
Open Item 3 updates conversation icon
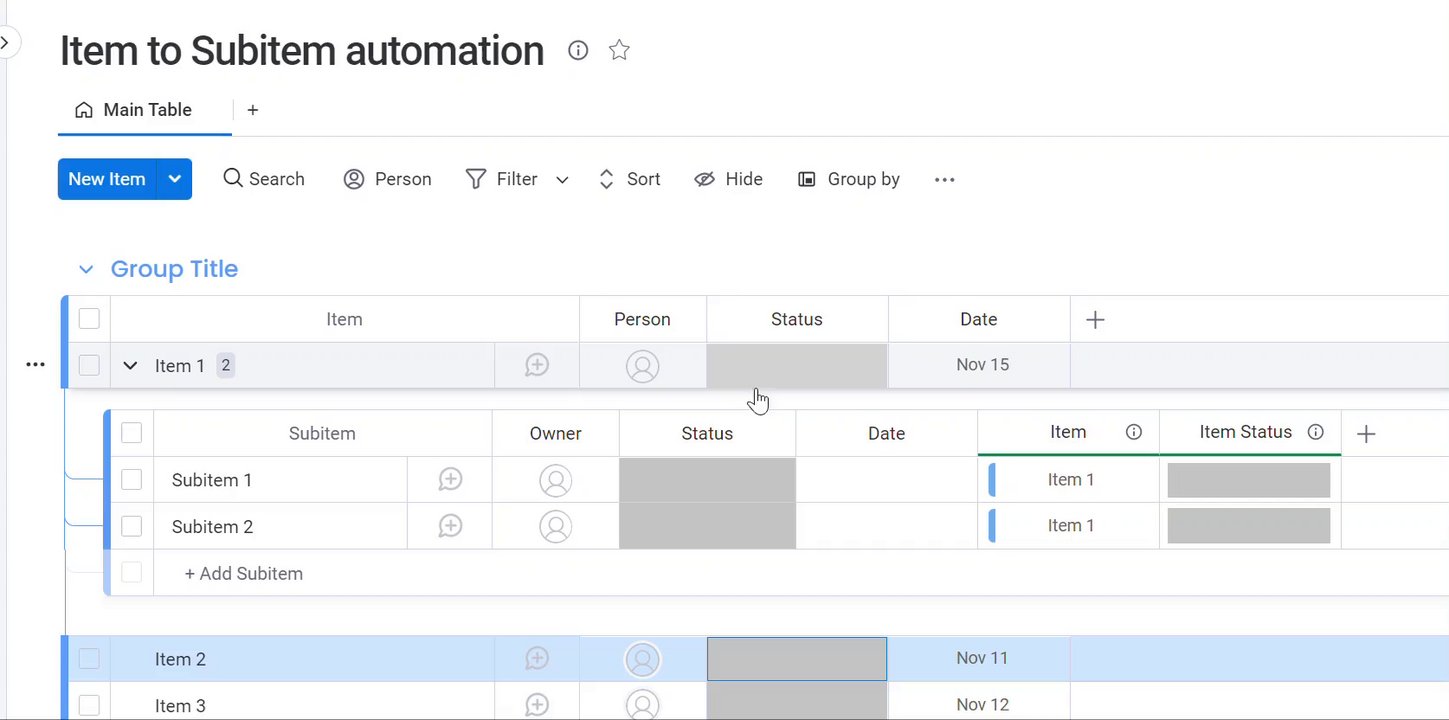tap(537, 705)
